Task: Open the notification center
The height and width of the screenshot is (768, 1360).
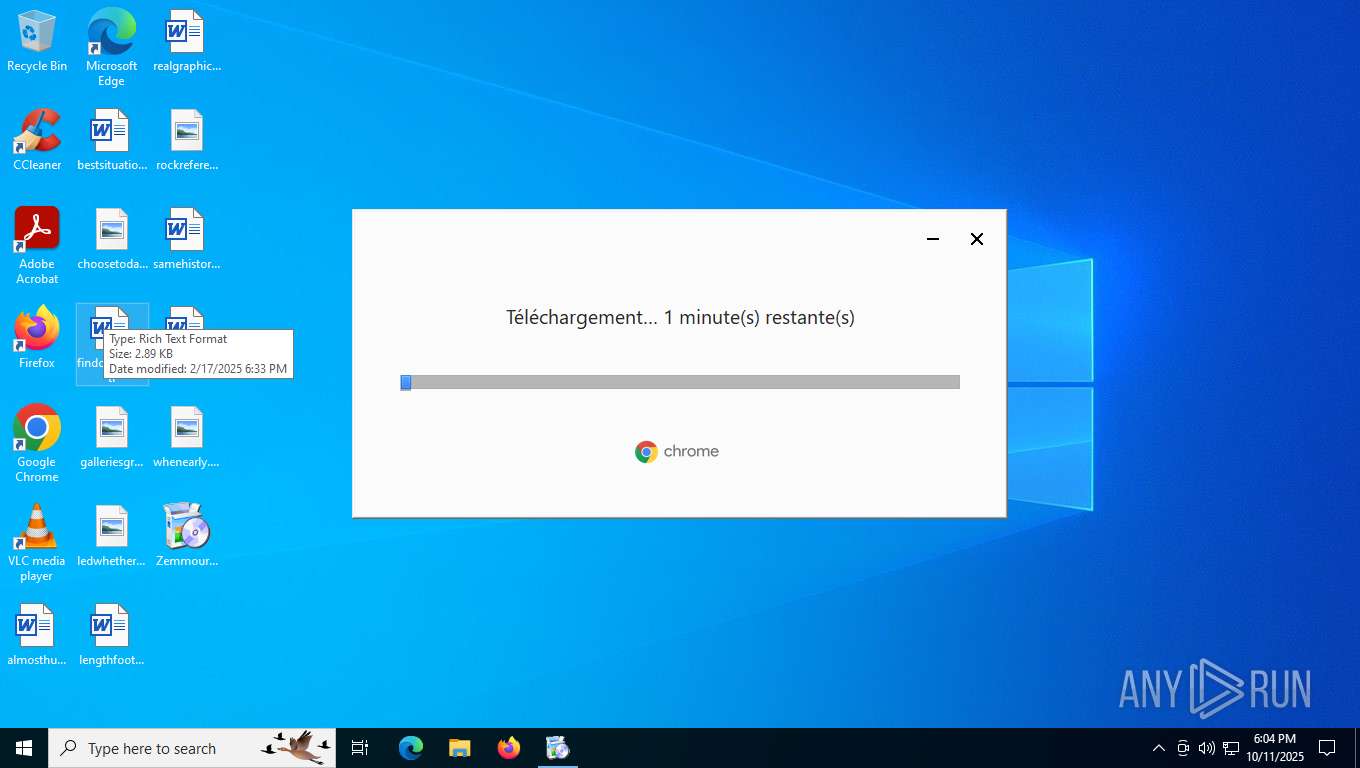Action: tap(1327, 748)
